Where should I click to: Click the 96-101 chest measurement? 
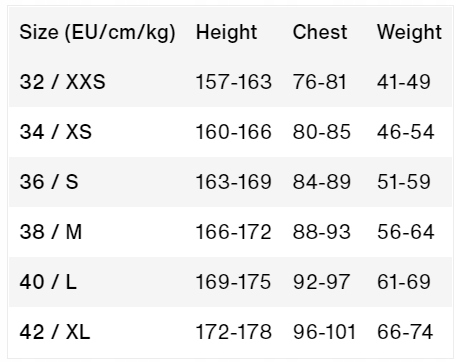click(324, 332)
